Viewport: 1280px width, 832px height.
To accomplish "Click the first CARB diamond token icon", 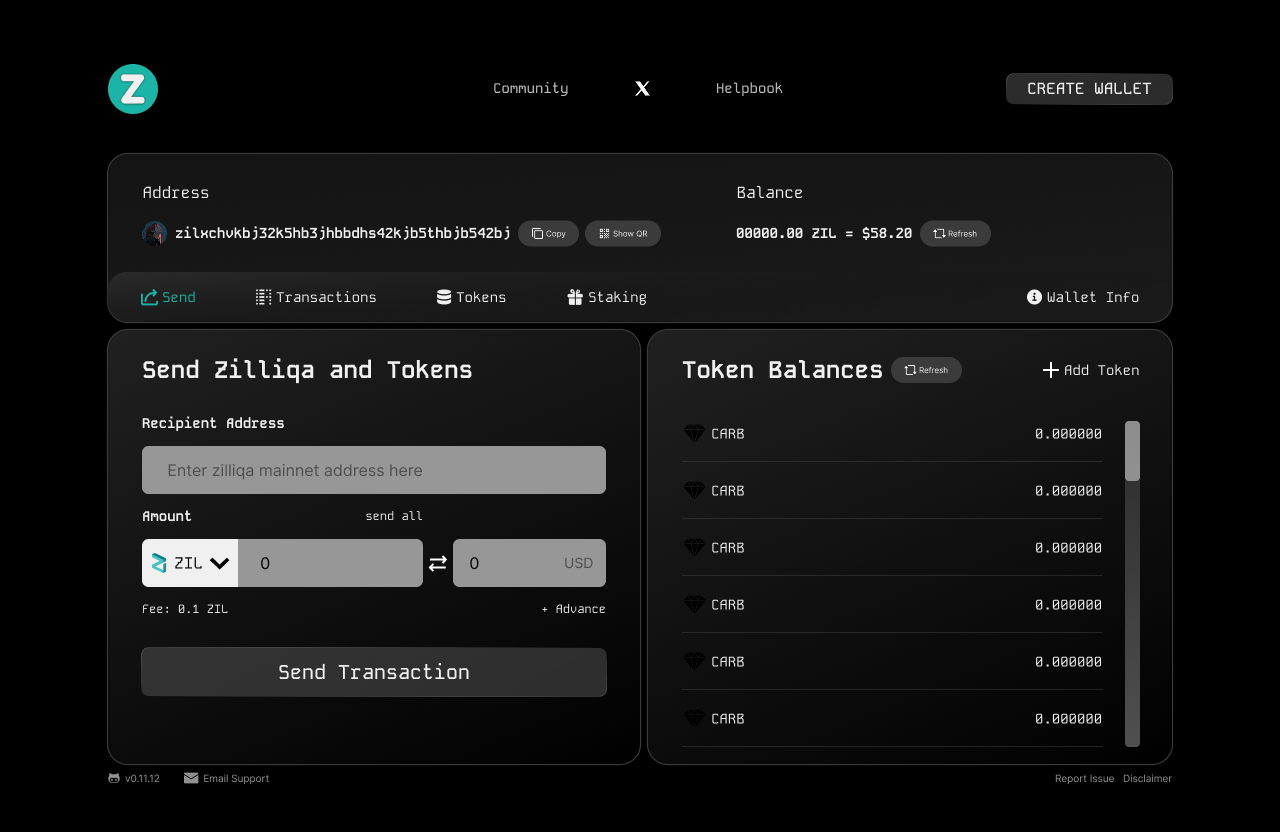I will click(694, 434).
